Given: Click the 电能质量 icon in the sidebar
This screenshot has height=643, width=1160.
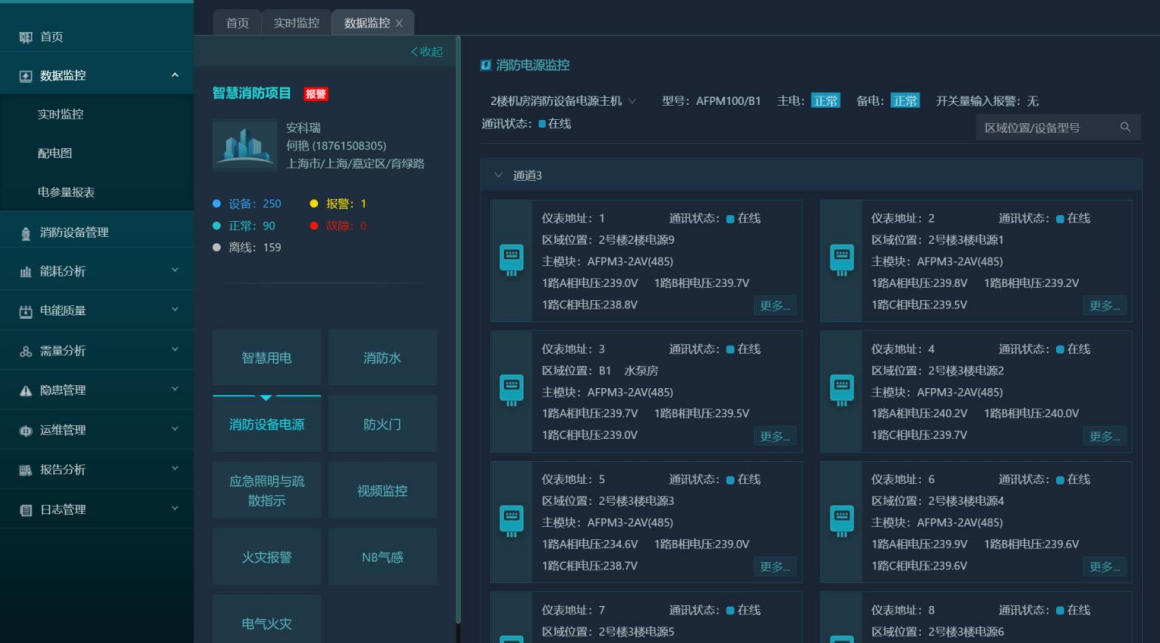Looking at the screenshot, I should coord(26,312).
